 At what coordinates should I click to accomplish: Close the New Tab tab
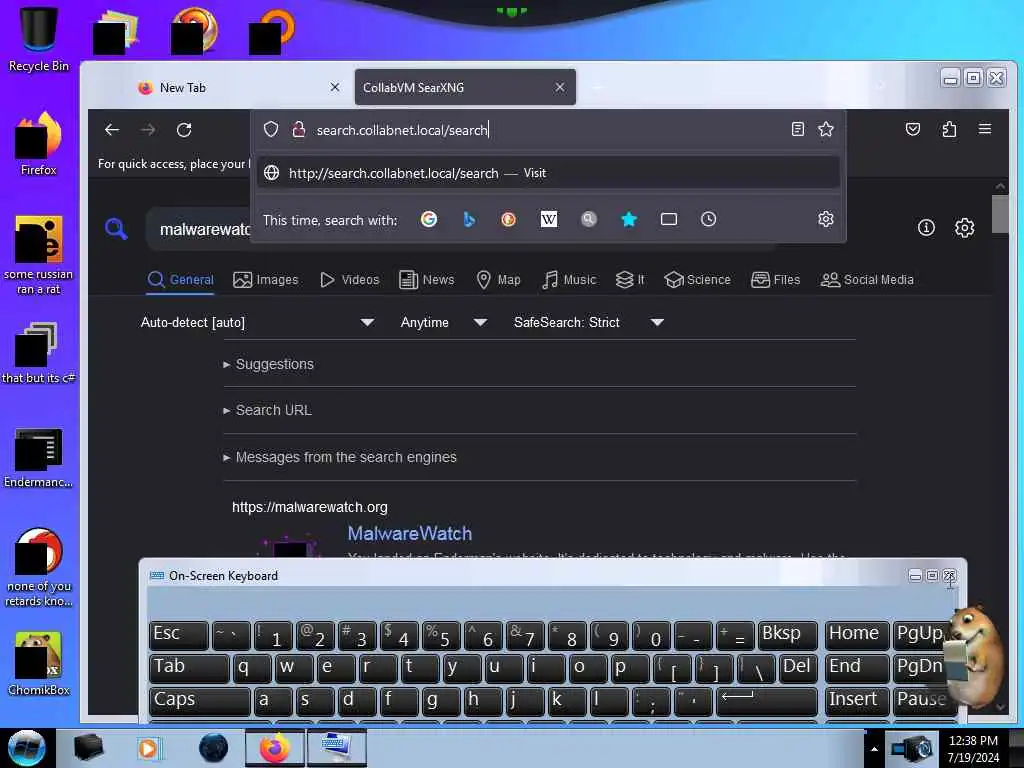335,87
